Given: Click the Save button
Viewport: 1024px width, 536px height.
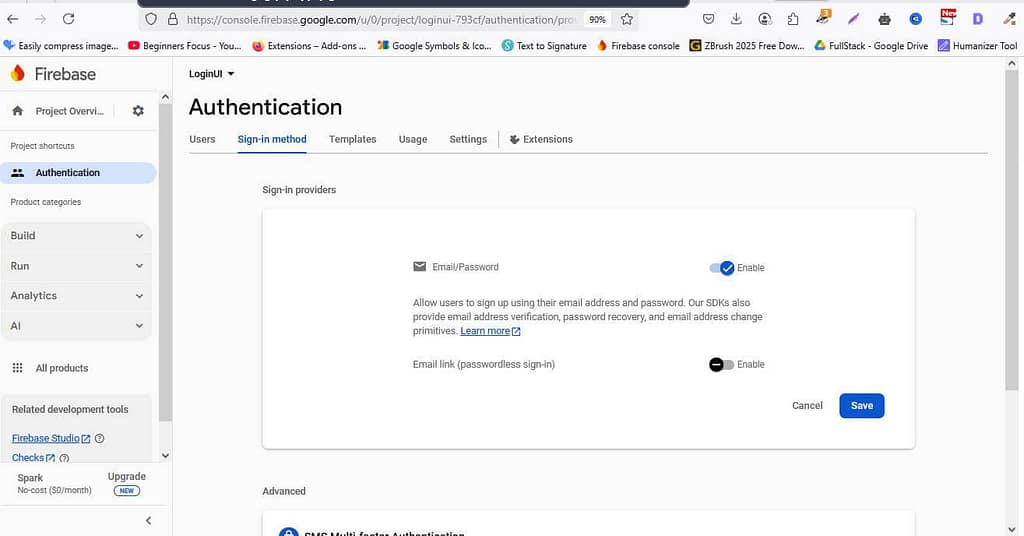Looking at the screenshot, I should tap(861, 405).
